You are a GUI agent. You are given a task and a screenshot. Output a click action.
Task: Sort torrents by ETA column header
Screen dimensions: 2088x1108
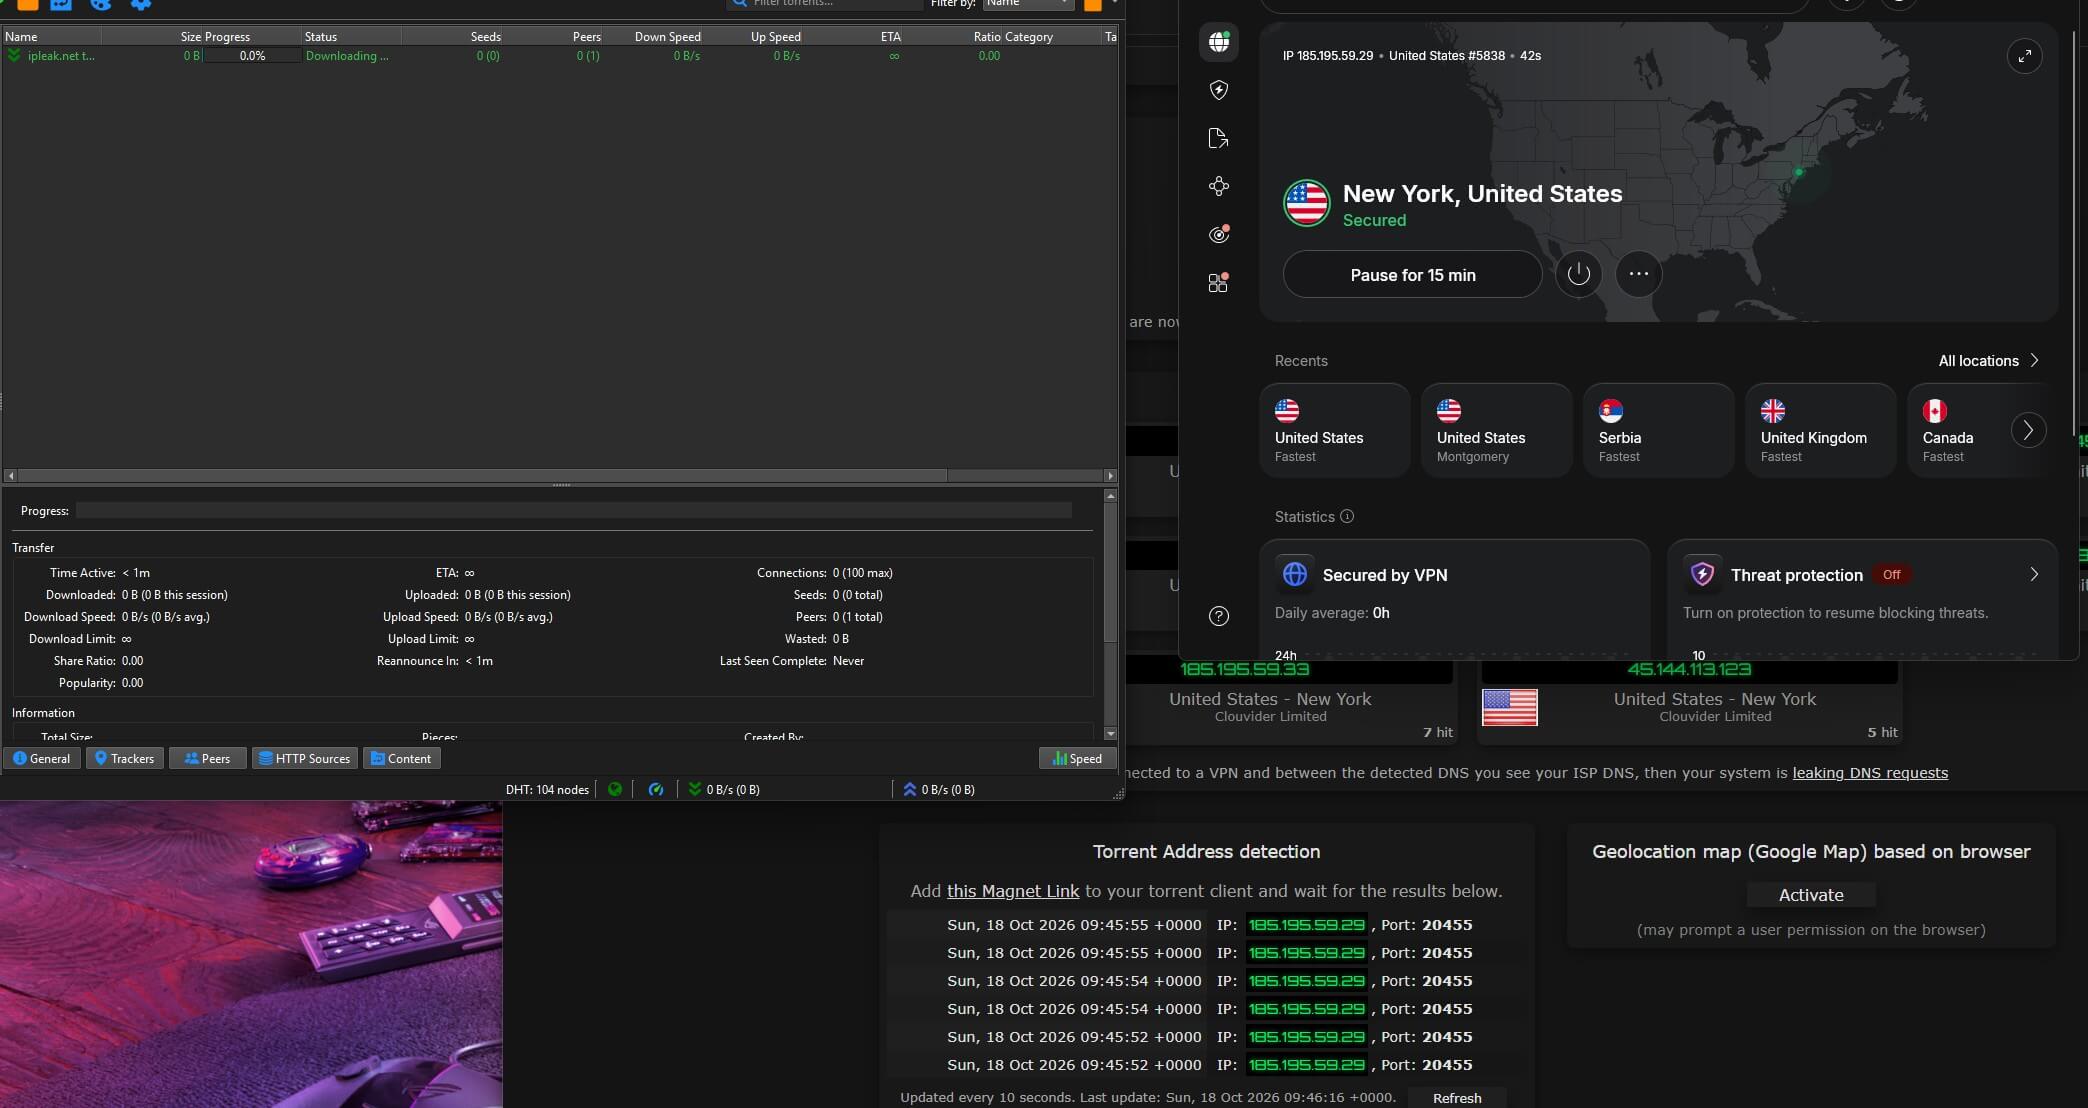(x=853, y=36)
